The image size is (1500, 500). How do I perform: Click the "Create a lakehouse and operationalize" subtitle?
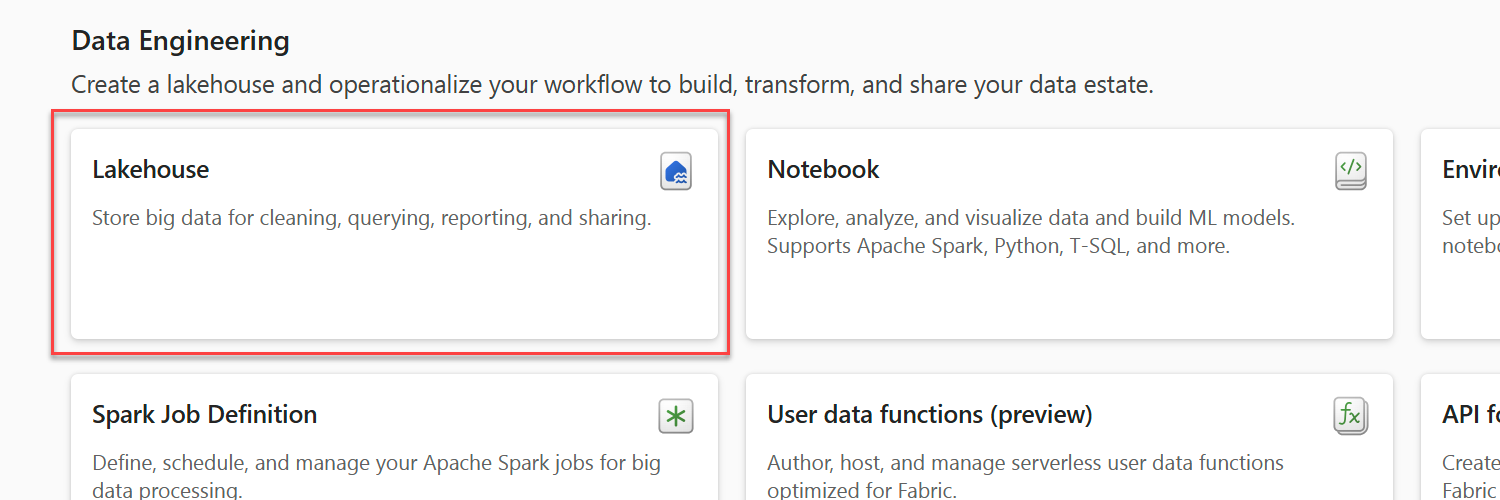(x=613, y=85)
